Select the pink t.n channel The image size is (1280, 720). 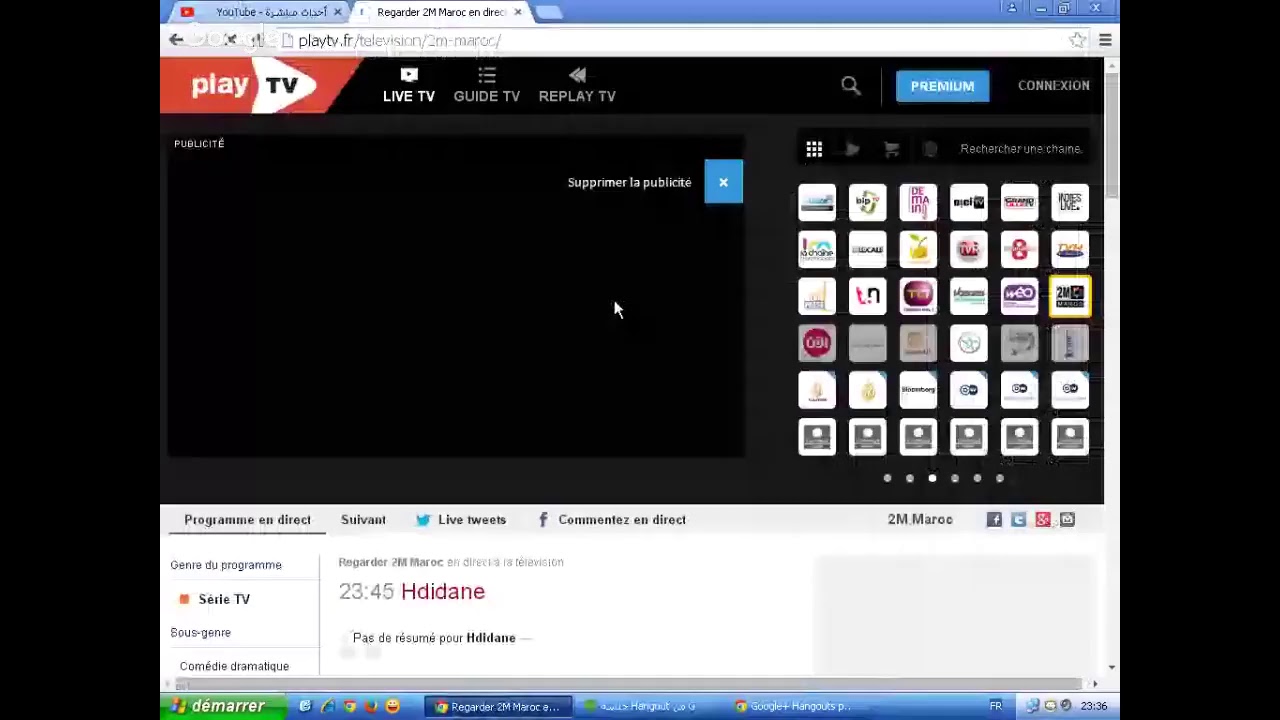point(868,295)
